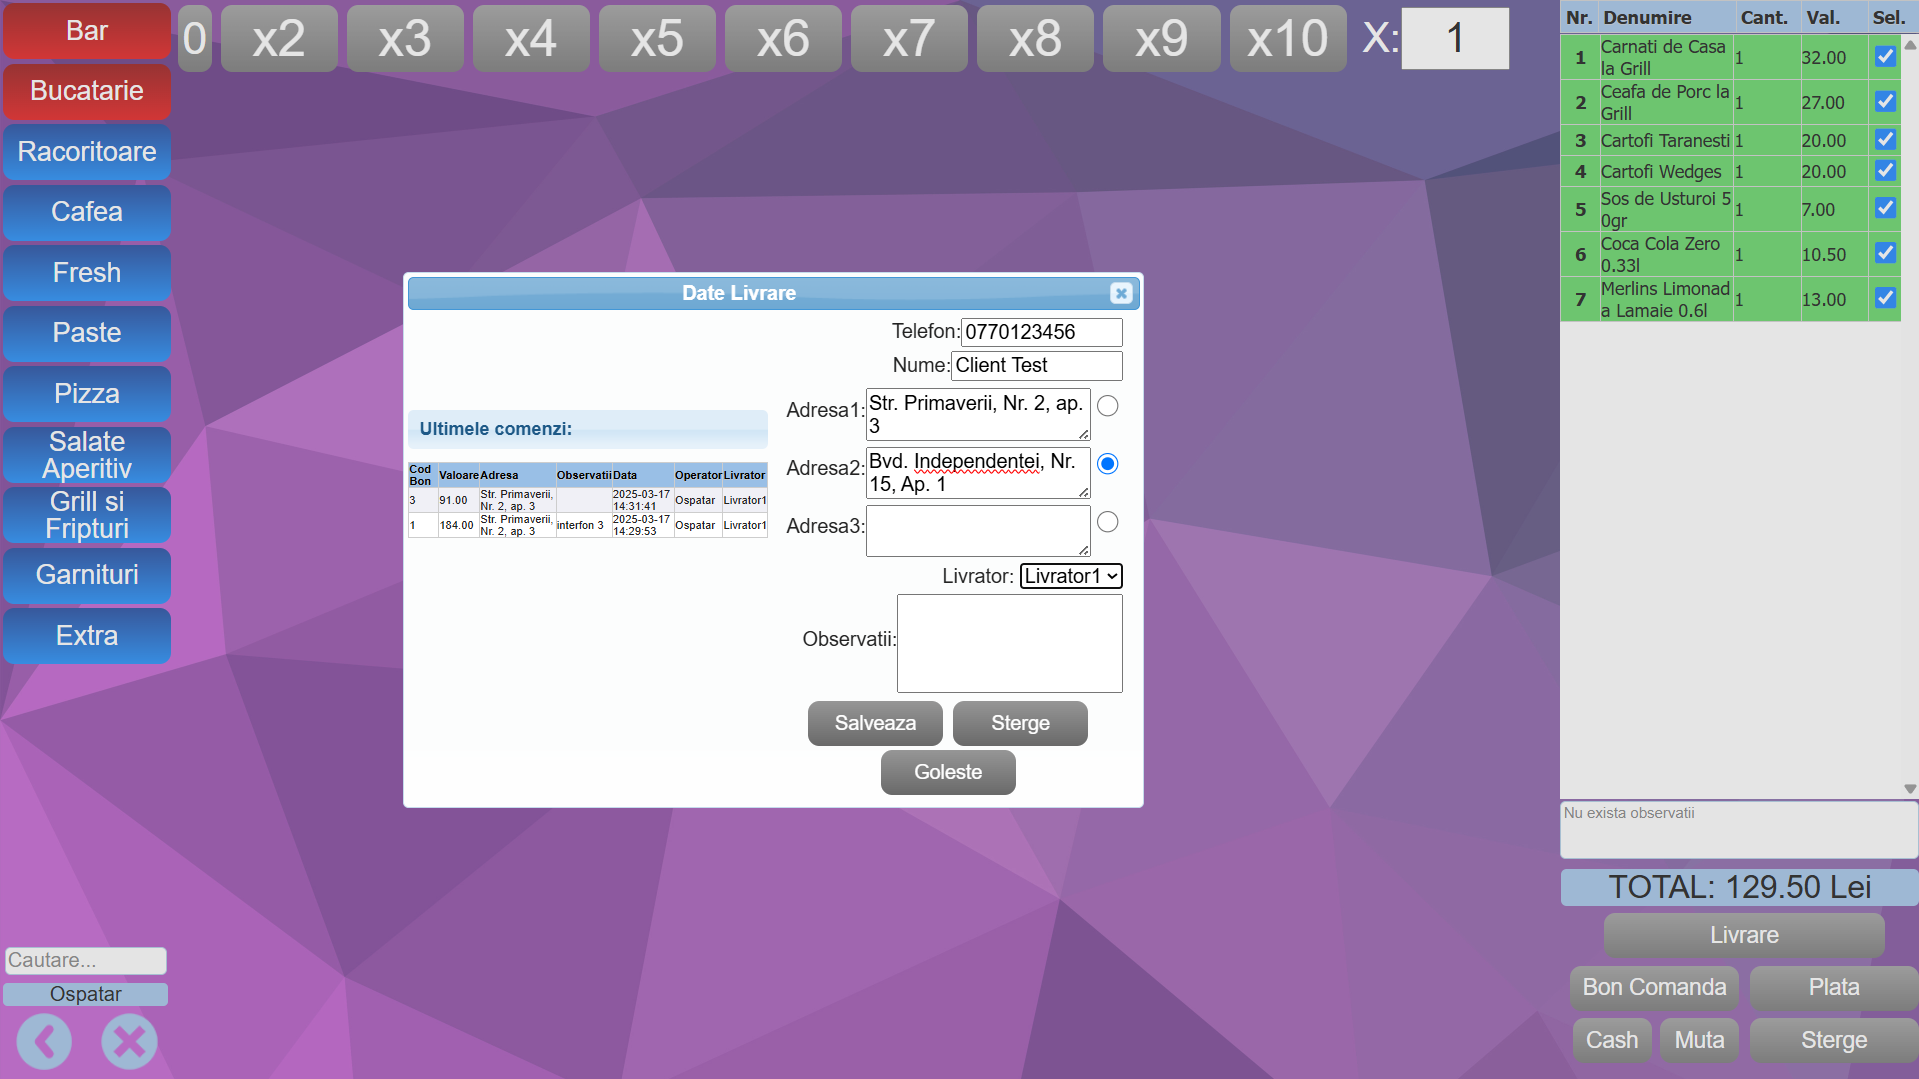Open the Livrator dropdown
The height and width of the screenshot is (1079, 1919).
[1070, 576]
